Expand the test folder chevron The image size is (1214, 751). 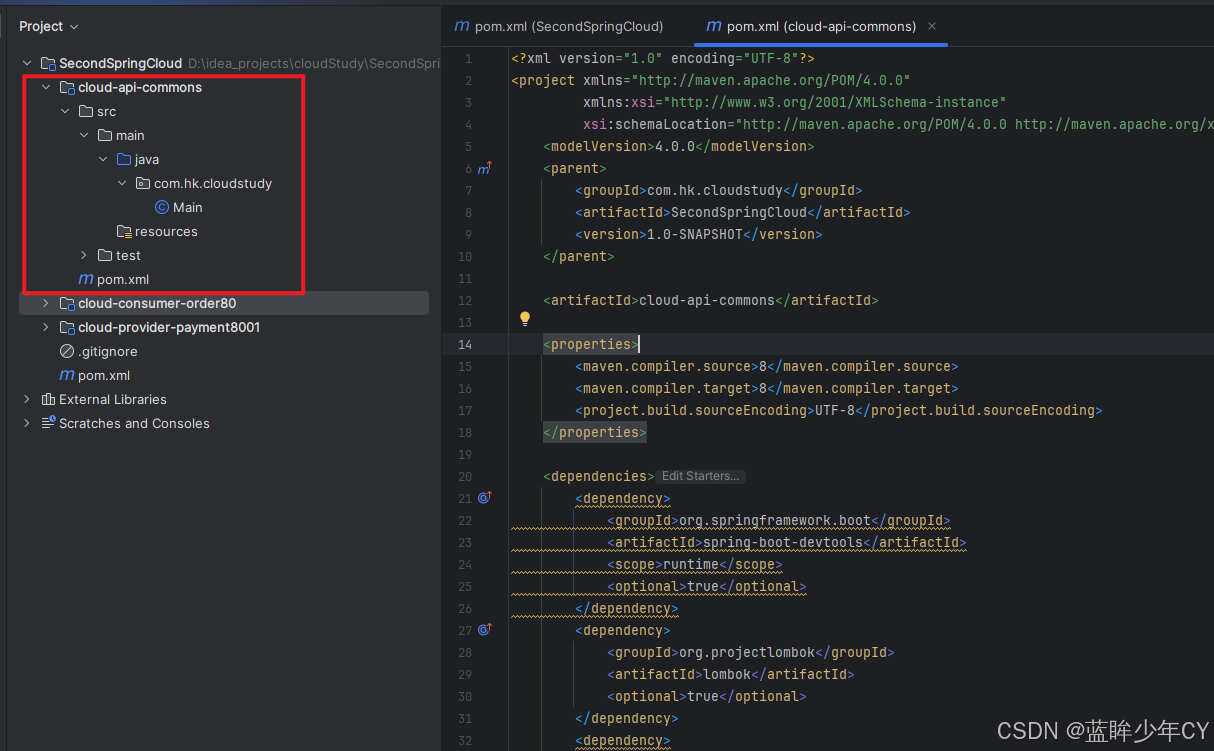84,255
